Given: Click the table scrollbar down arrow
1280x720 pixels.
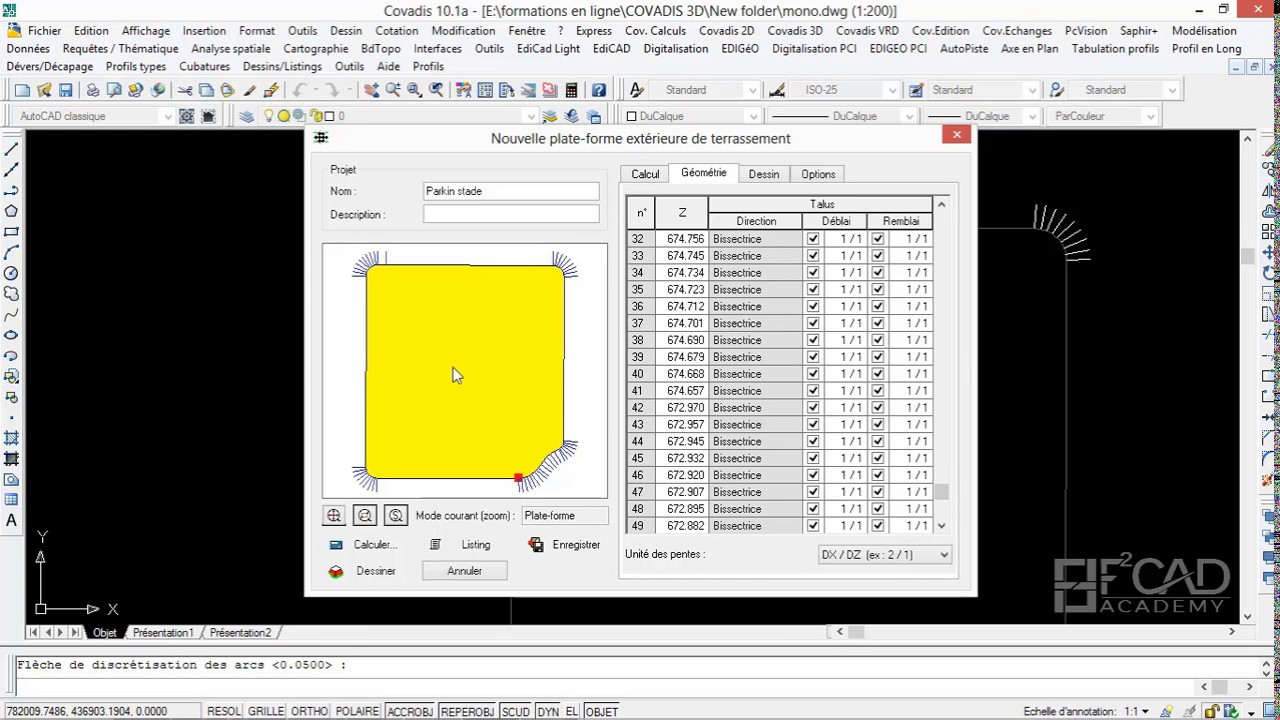Looking at the screenshot, I should 941,526.
